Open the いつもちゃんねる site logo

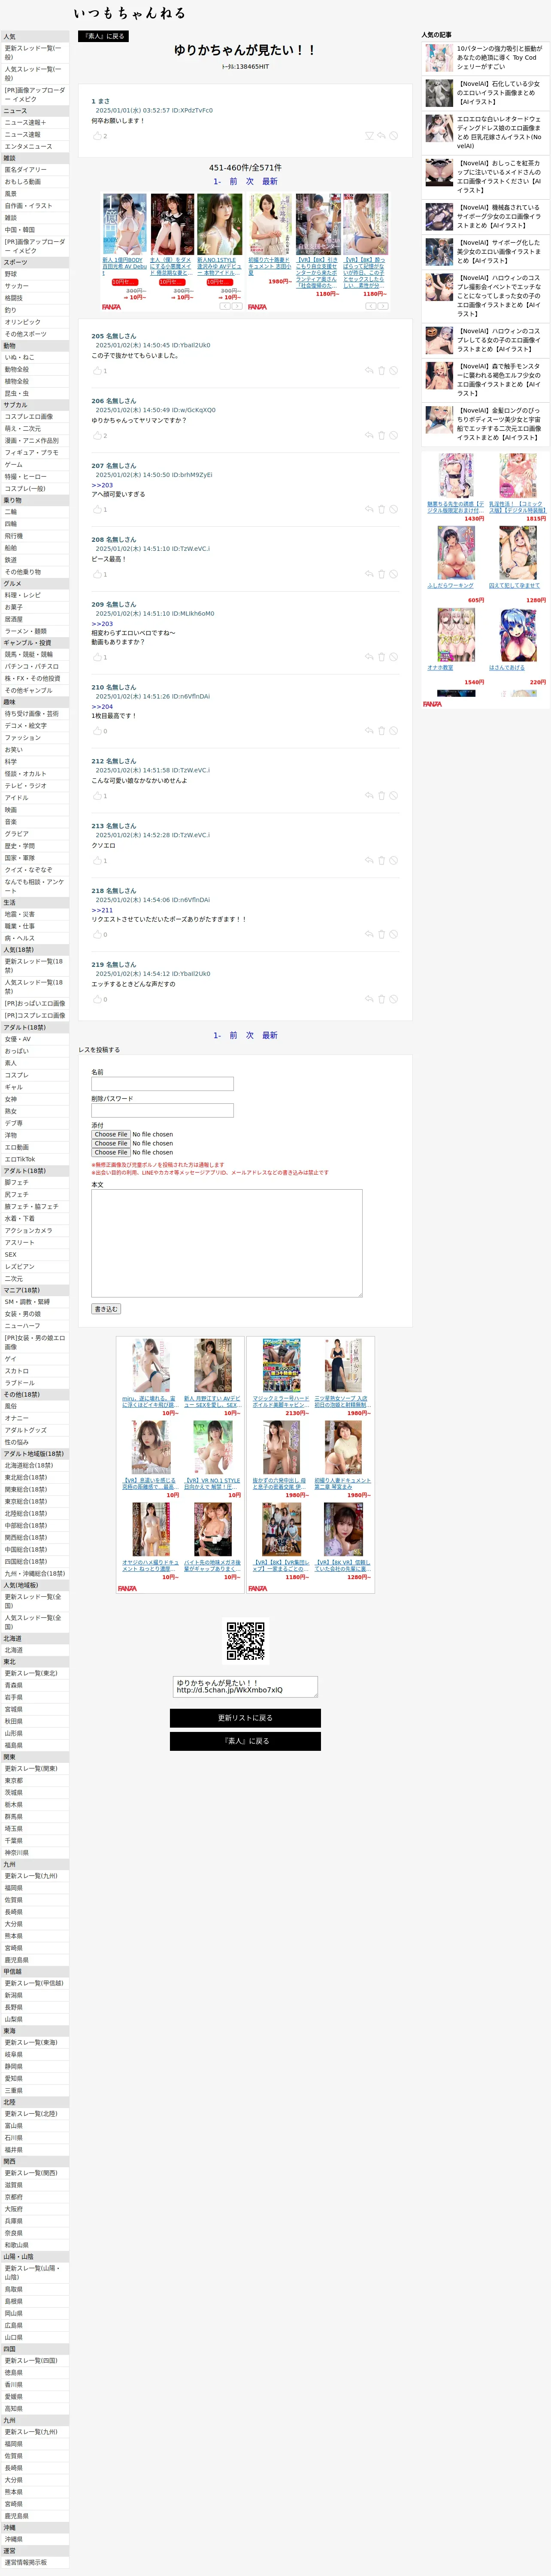[x=129, y=13]
